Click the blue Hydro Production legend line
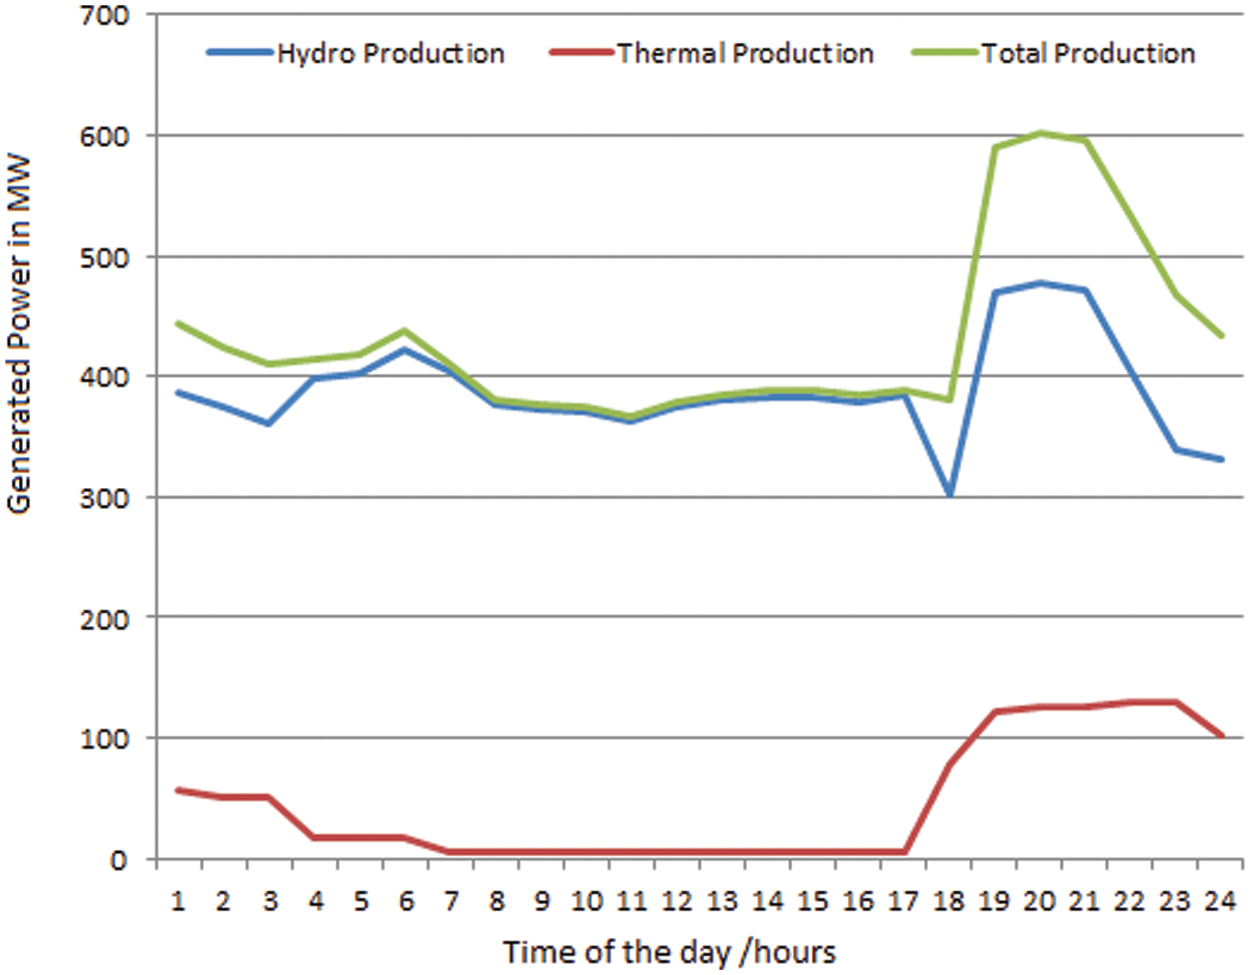The image size is (1250, 975). click(x=240, y=53)
